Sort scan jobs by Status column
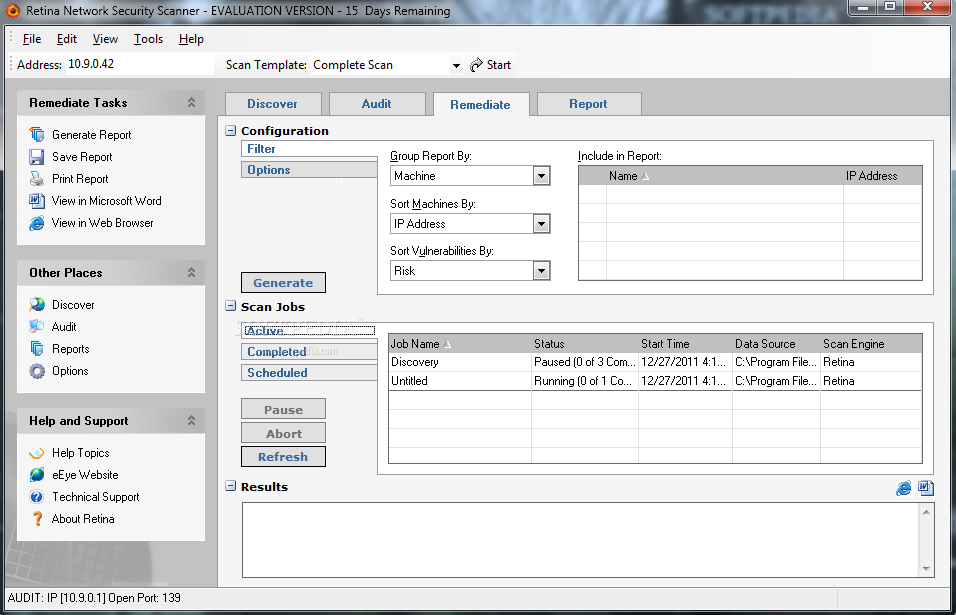Screen dimensions: 956x615 click(585, 344)
